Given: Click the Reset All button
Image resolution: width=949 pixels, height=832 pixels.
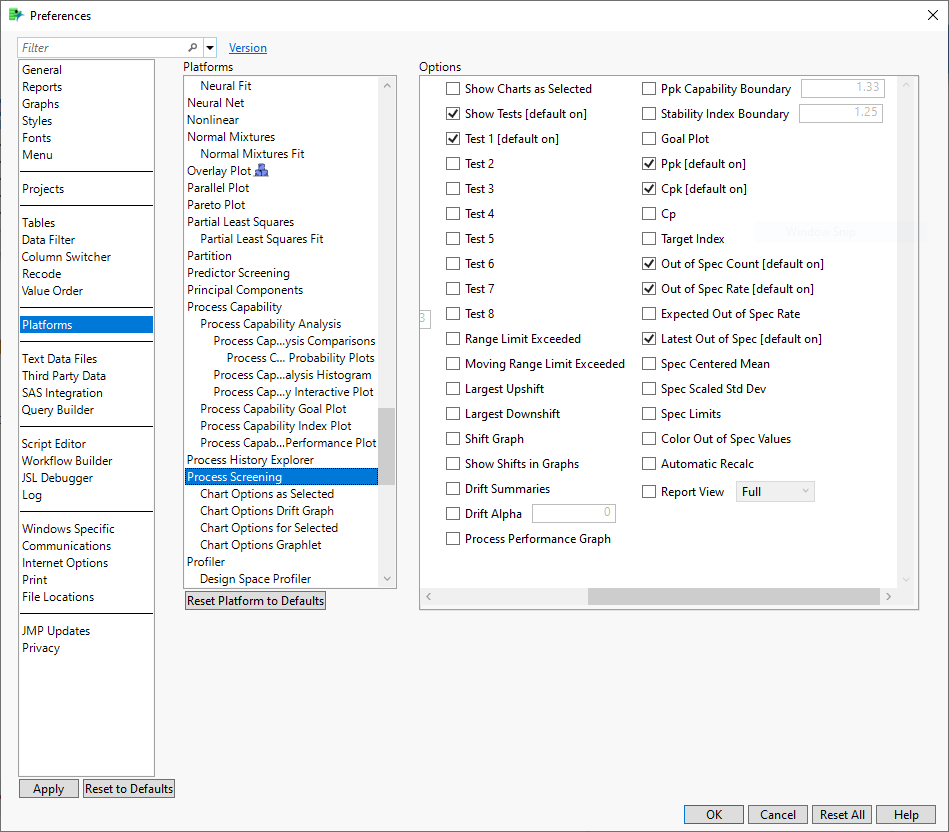Looking at the screenshot, I should point(842,814).
